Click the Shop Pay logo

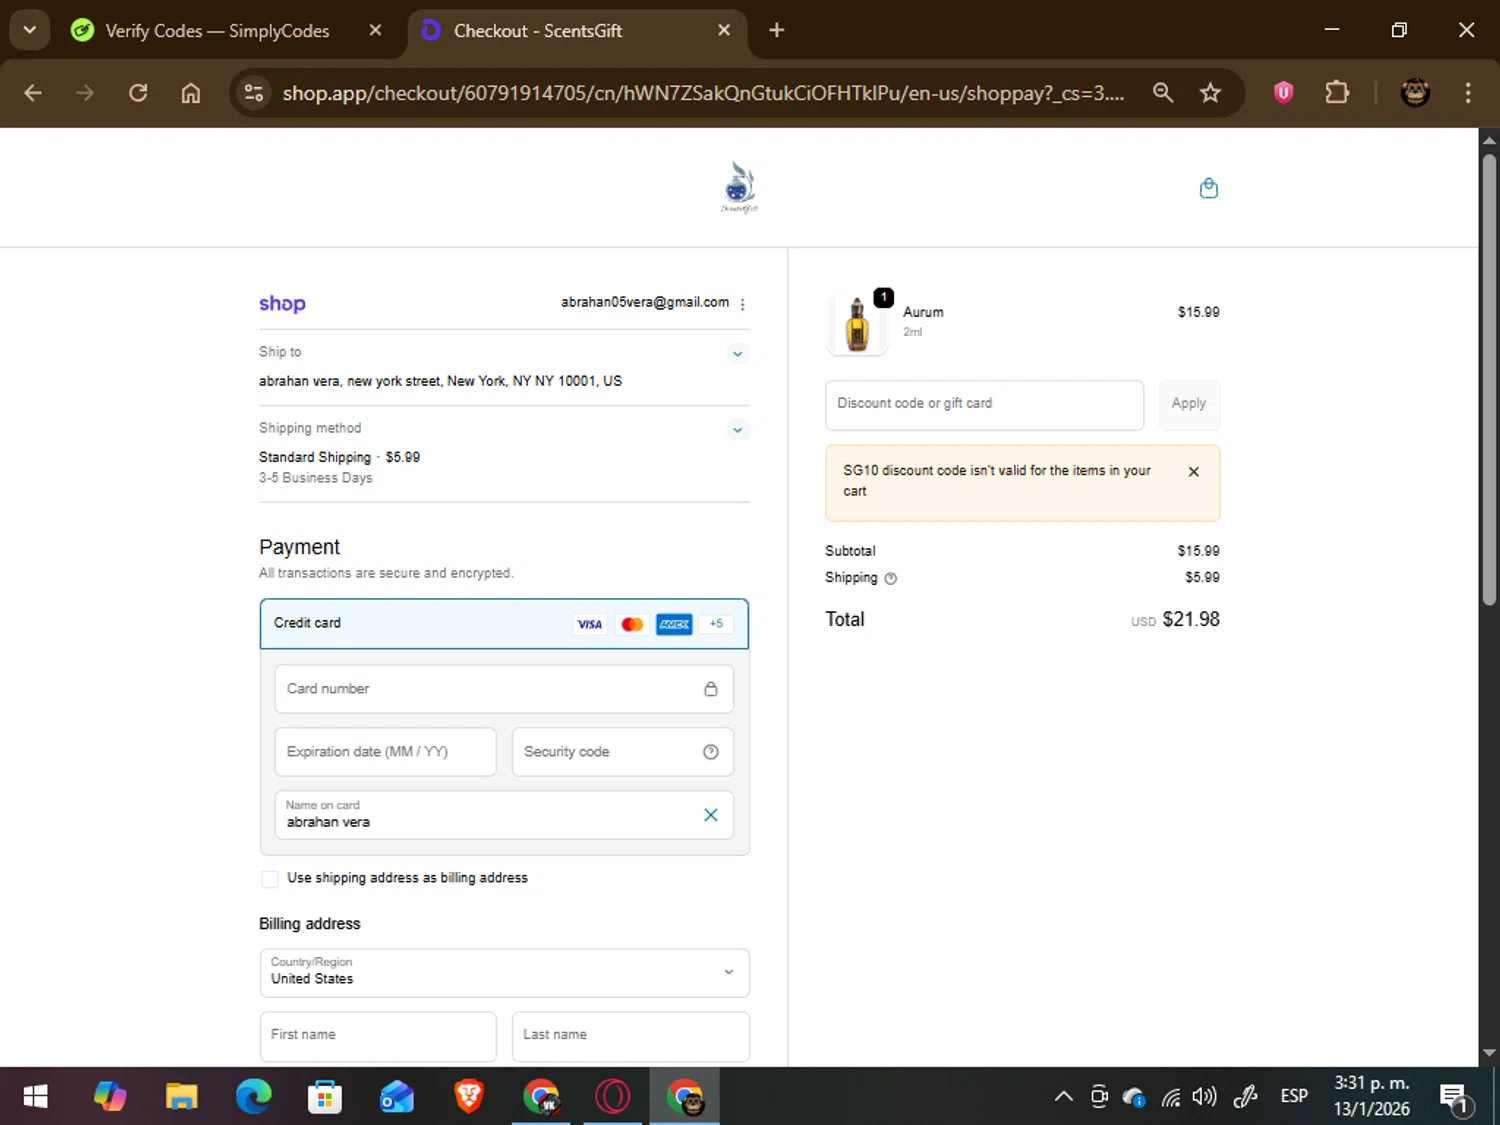pos(282,304)
